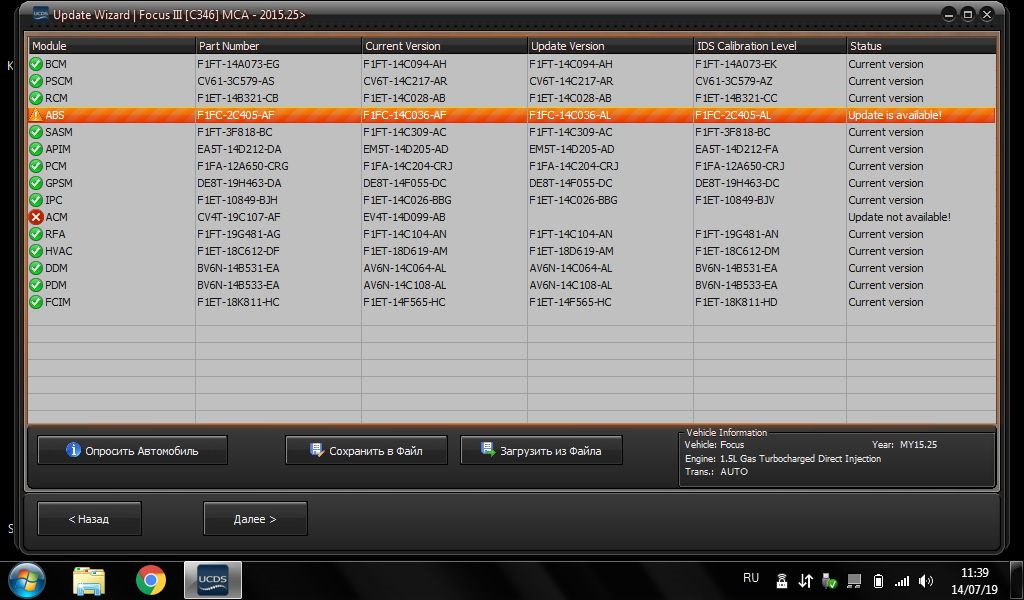1024x600 pixels.
Task: Click green check icon beside APIM
Action: [36, 149]
